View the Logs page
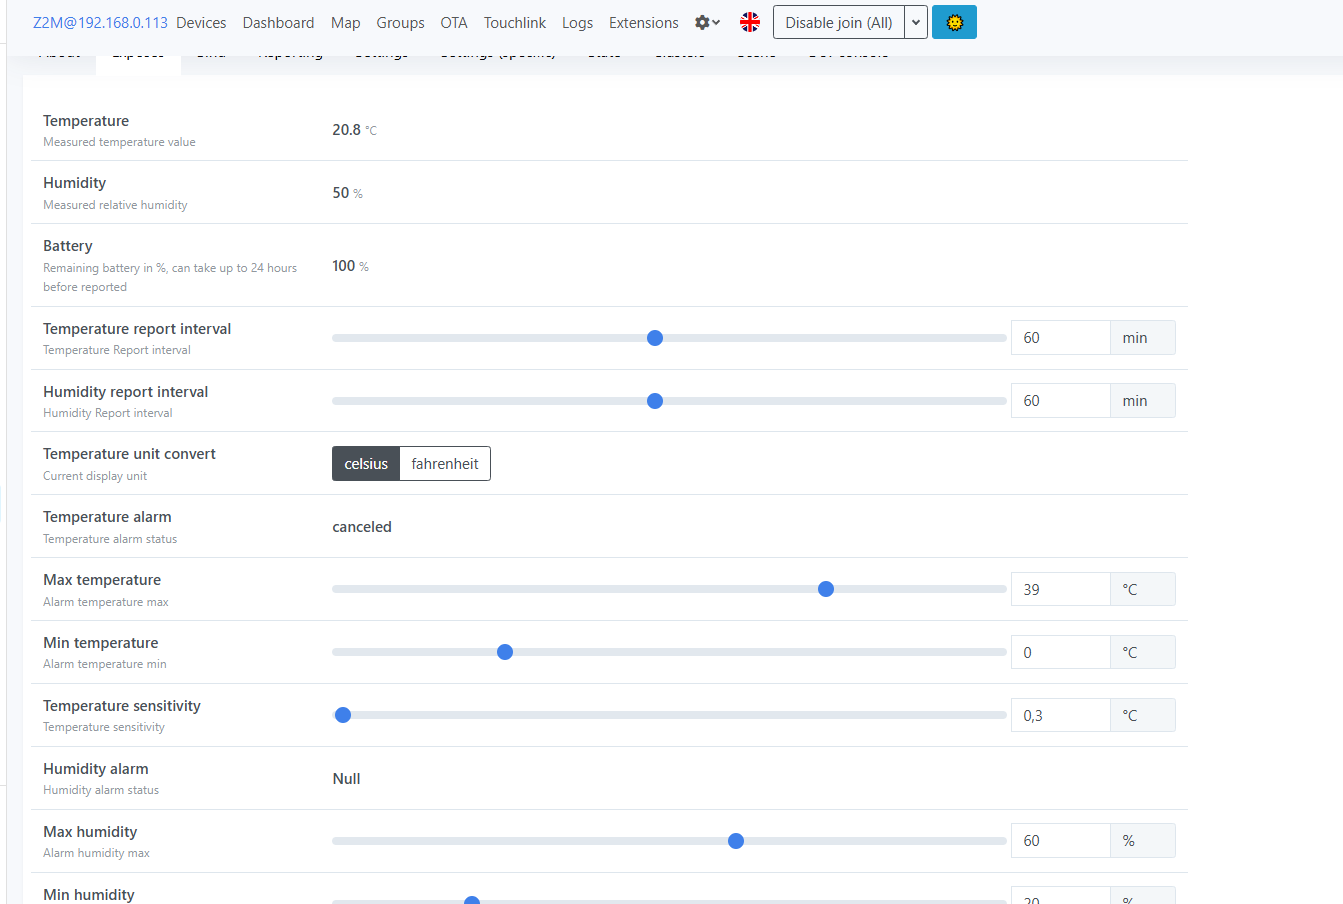The width and height of the screenshot is (1343, 904). [577, 22]
